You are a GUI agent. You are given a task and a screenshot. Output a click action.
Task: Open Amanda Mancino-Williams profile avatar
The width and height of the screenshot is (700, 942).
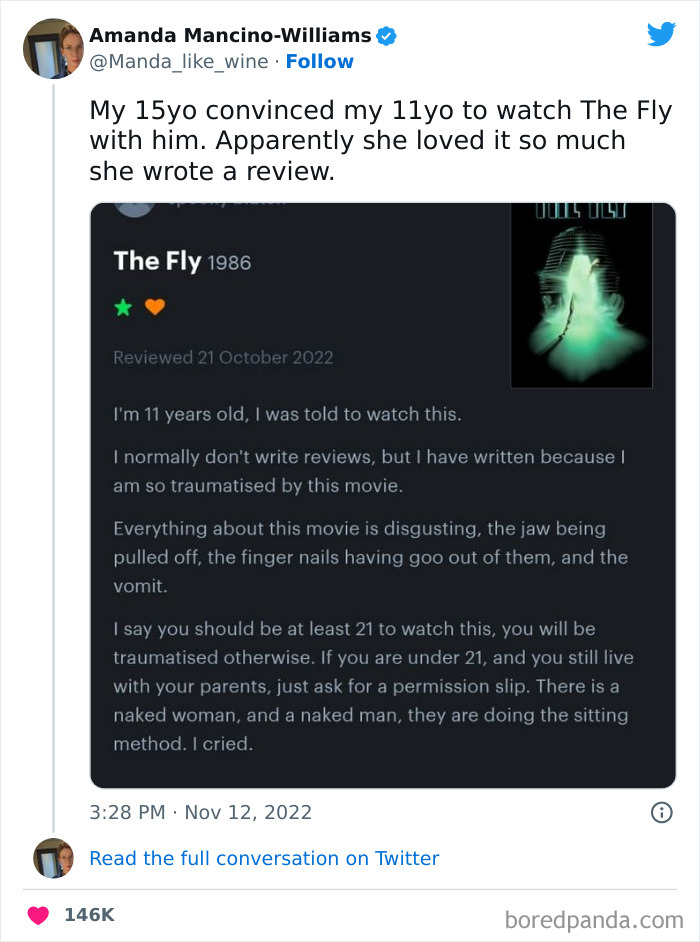tap(53, 49)
